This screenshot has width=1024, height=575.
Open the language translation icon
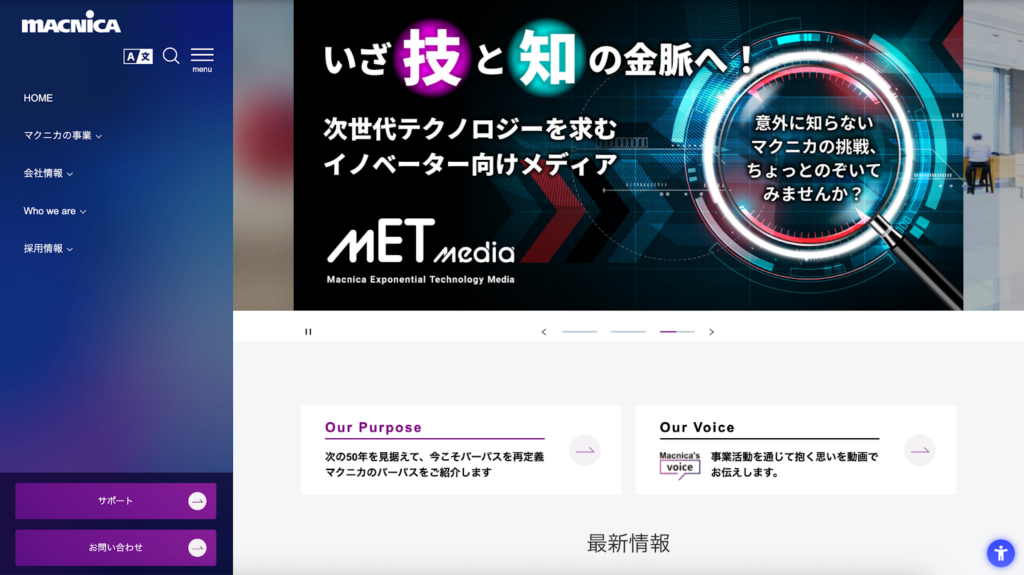[138, 56]
